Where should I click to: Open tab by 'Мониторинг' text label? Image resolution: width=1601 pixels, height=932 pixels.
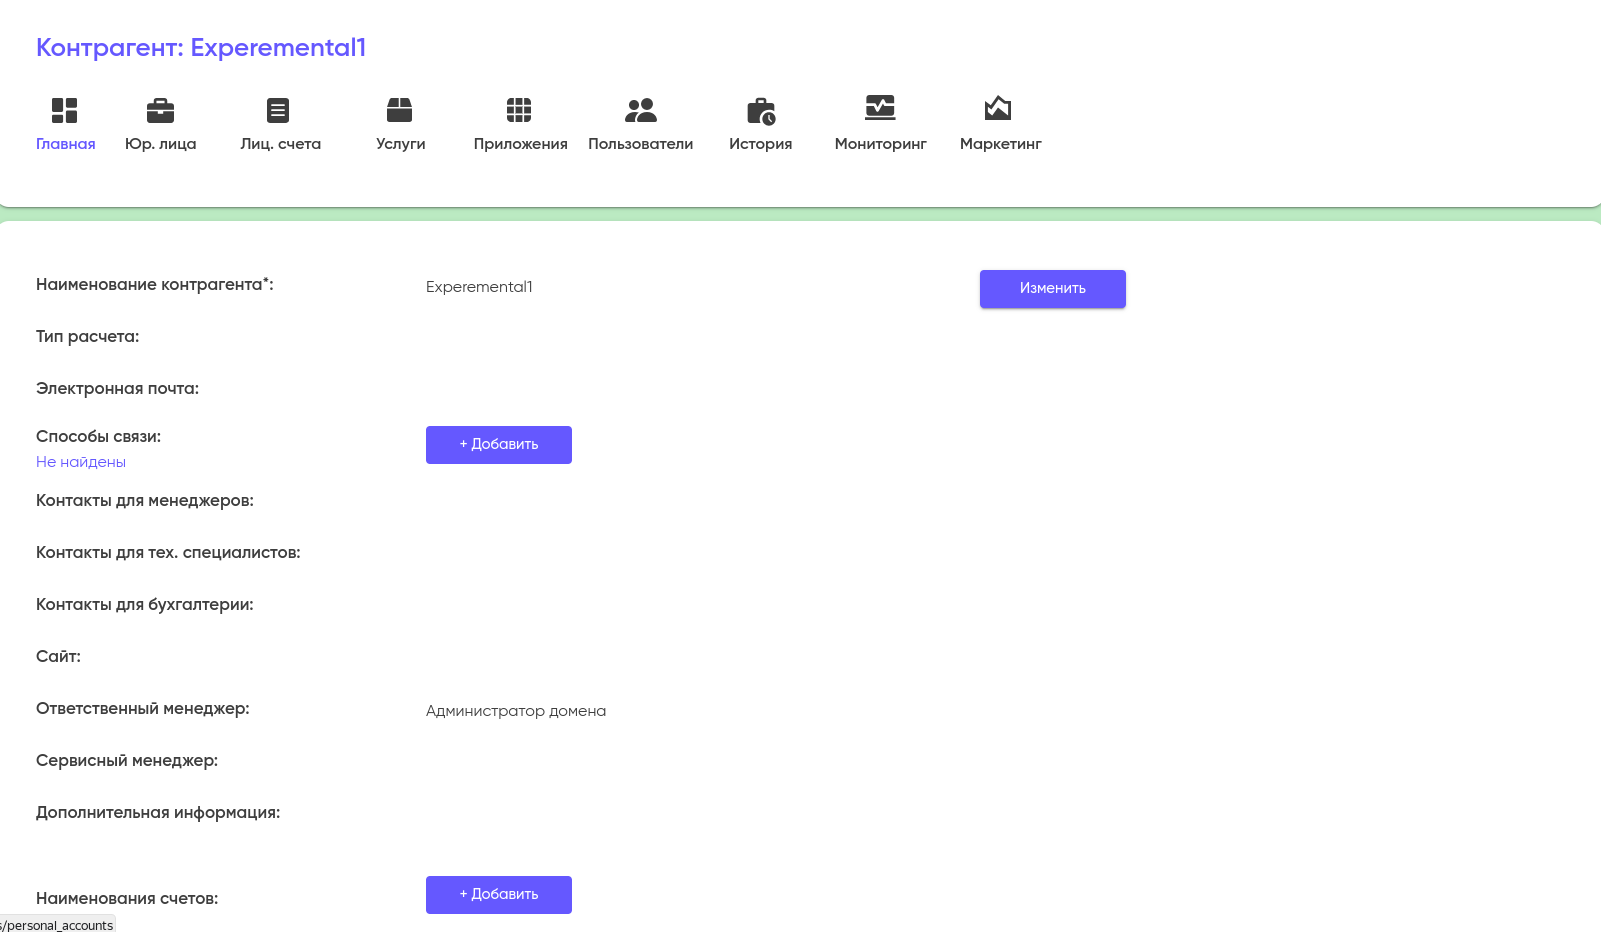pyautogui.click(x=880, y=144)
